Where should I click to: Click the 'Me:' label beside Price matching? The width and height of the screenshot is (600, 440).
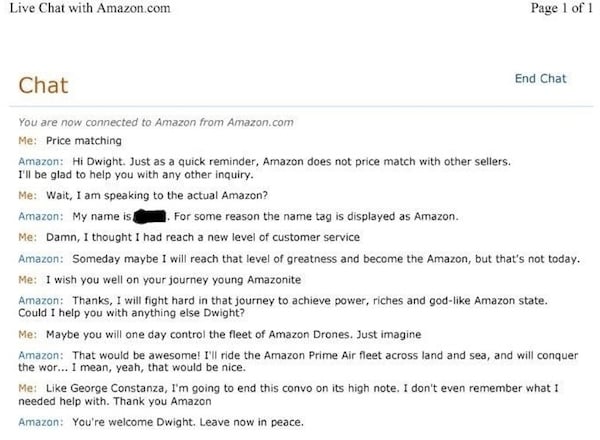(x=28, y=141)
